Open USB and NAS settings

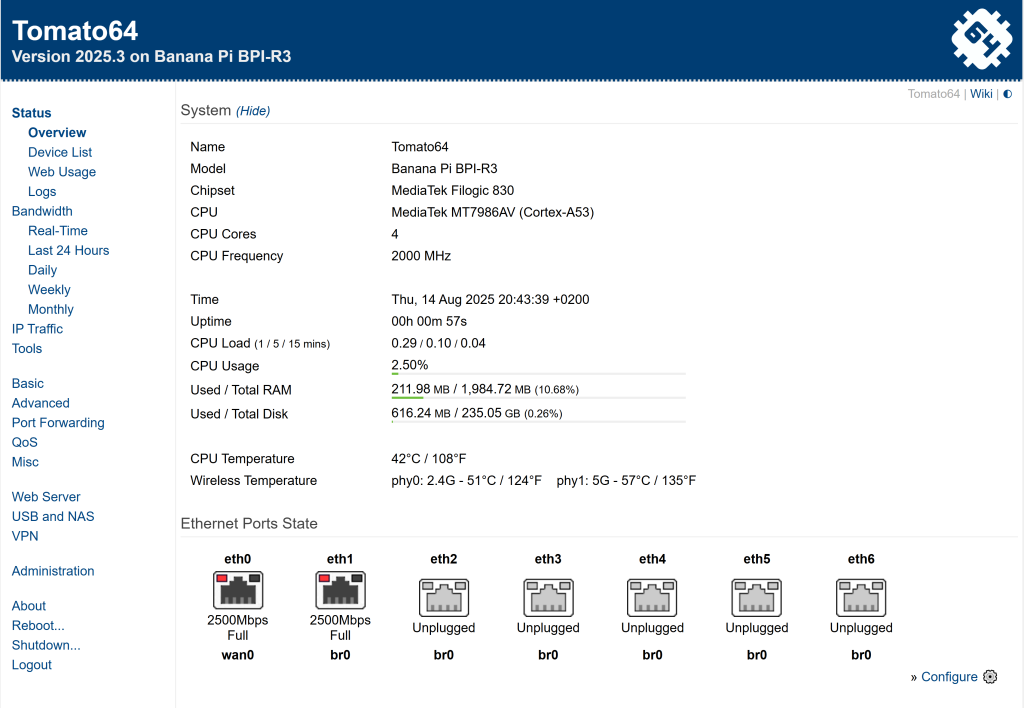53,516
